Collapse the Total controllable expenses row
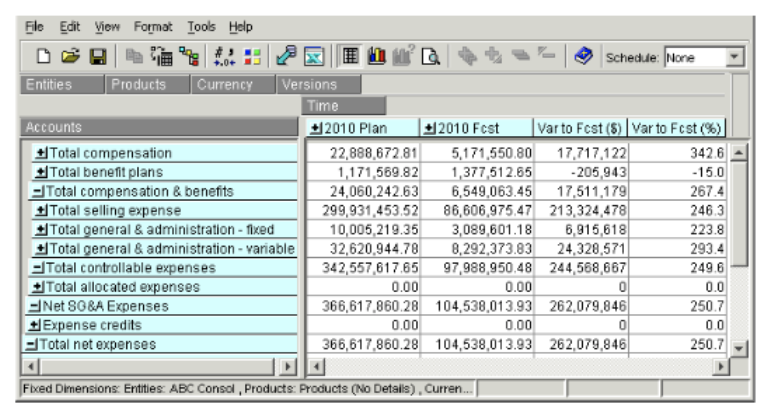Screen dimensions: 772x420 tap(37, 268)
